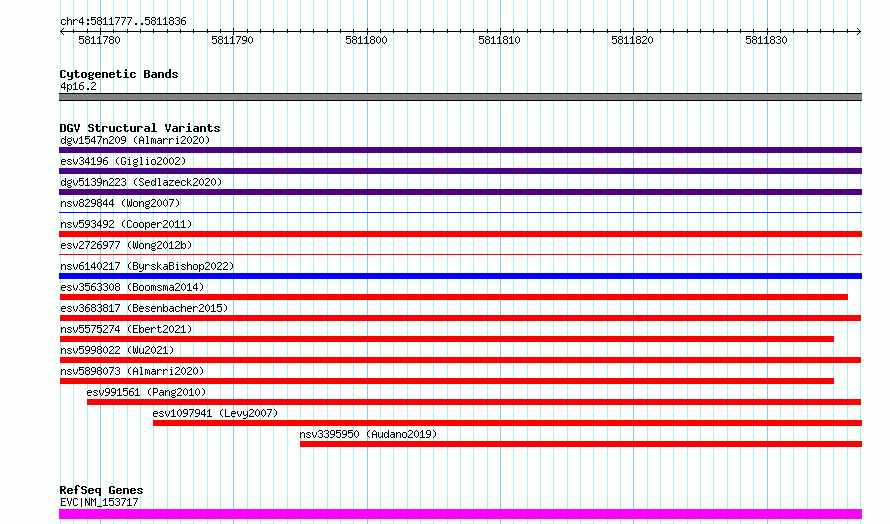Select the RefSeq Genes track title
This screenshot has width=890, height=524.
coord(101,490)
